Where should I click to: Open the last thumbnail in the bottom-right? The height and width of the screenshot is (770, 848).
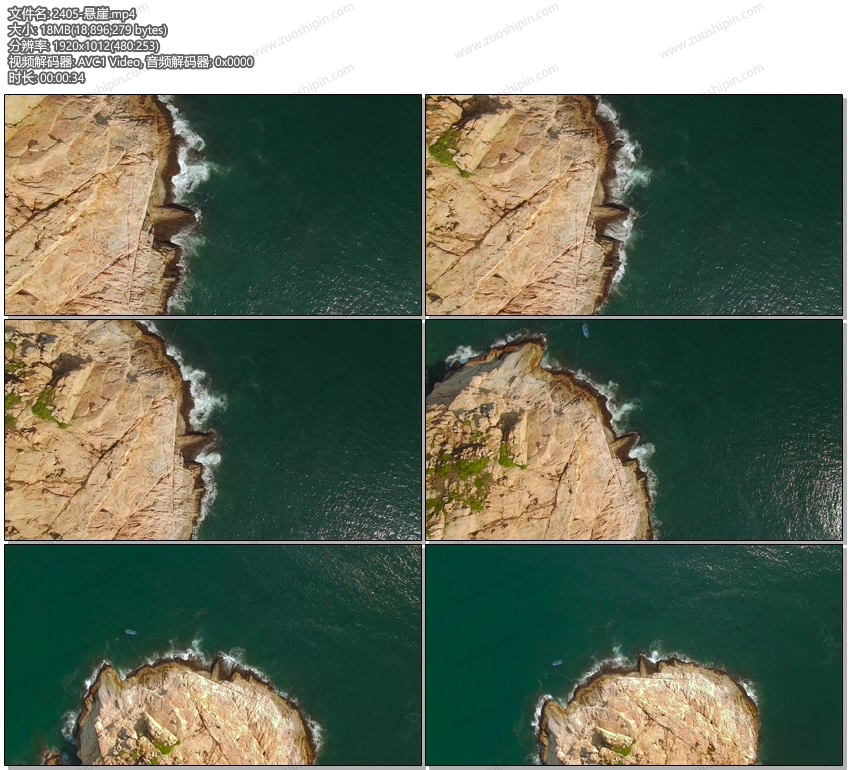634,655
